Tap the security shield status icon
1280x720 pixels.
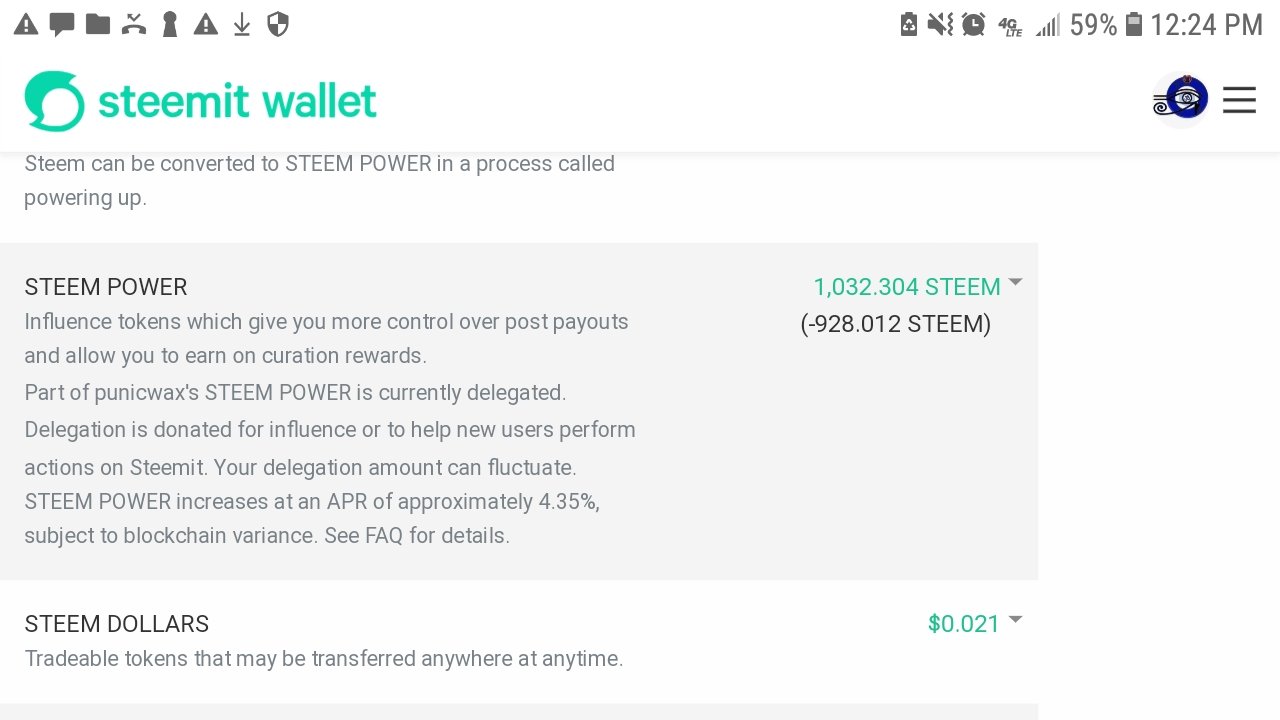pyautogui.click(x=278, y=25)
